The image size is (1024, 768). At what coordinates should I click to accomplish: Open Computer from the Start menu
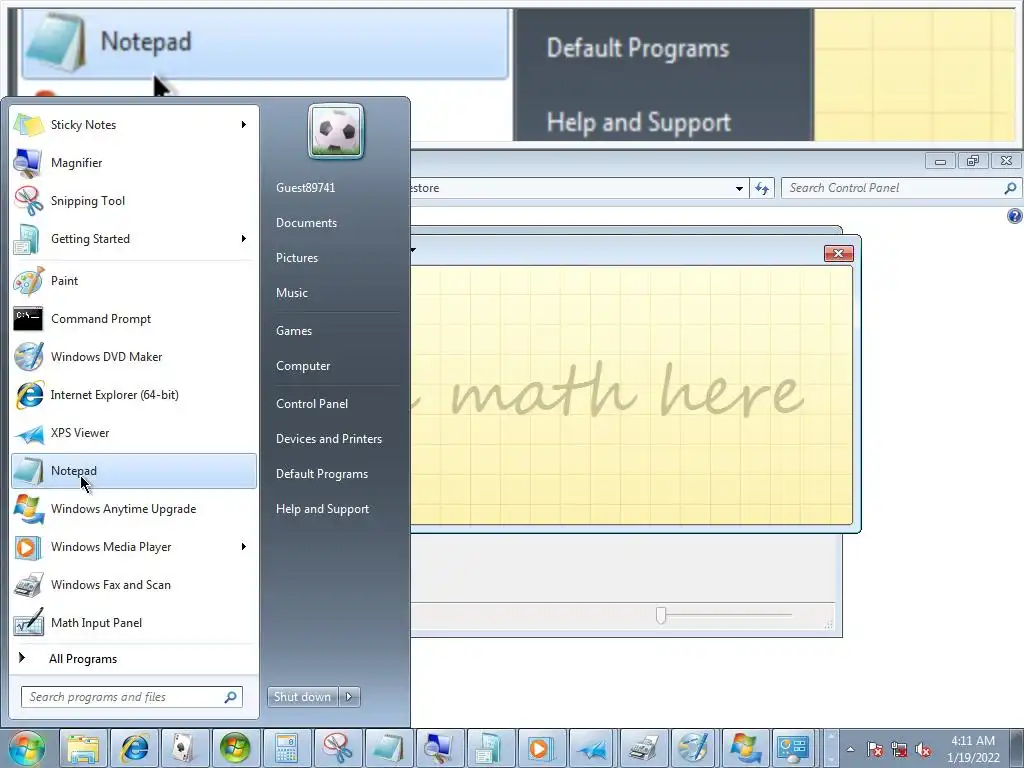click(x=303, y=366)
